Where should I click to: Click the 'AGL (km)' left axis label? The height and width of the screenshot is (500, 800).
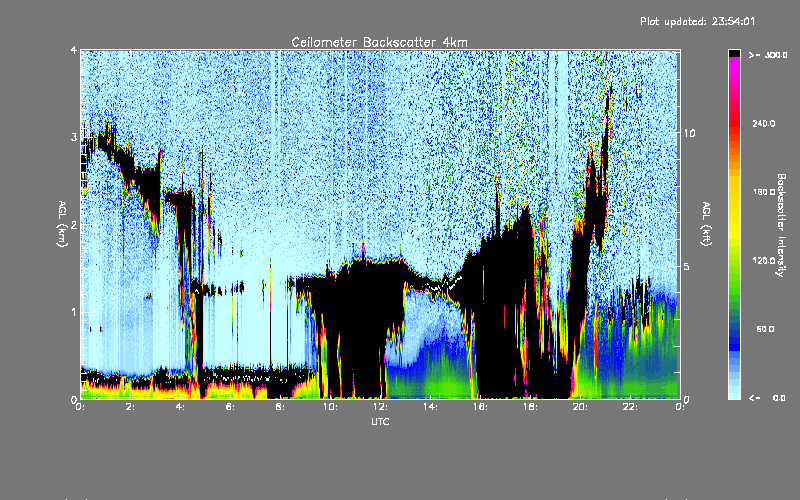tap(62, 224)
